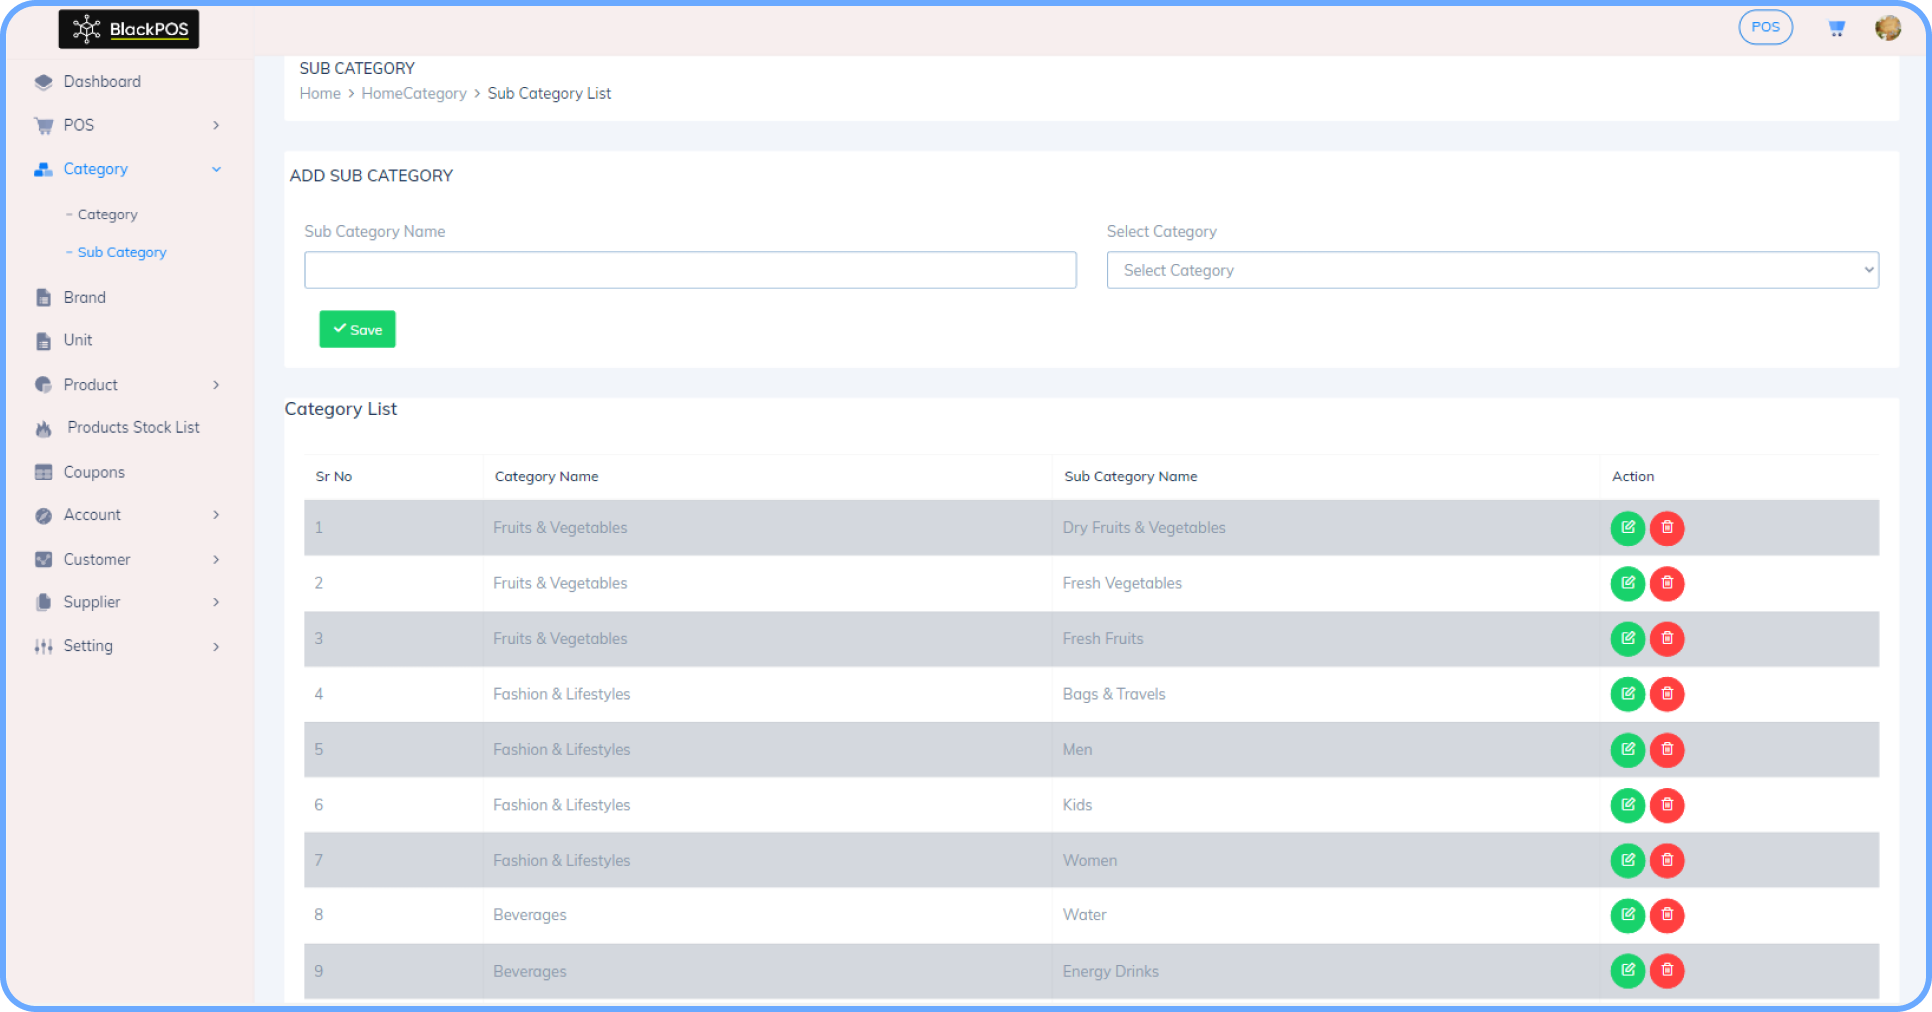This screenshot has height=1012, width=1932.
Task: Select the Products Stock List icon
Action: pos(44,427)
